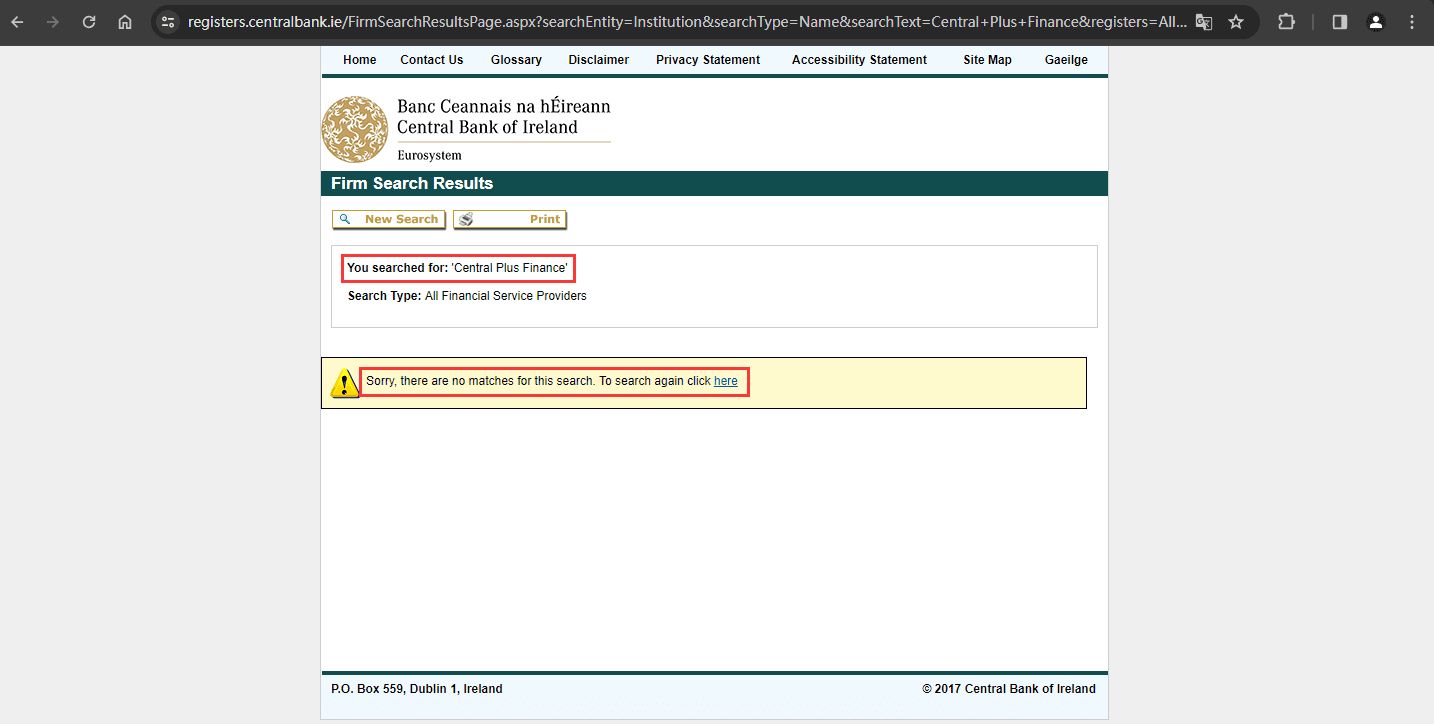The image size is (1434, 724).
Task: Open the browser home page icon
Action: 125,22
